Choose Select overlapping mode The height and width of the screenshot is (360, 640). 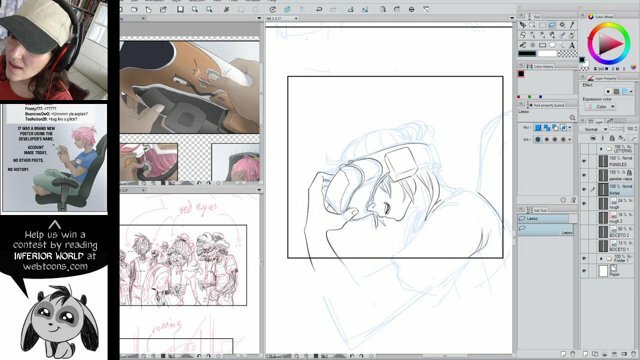[x=563, y=128]
